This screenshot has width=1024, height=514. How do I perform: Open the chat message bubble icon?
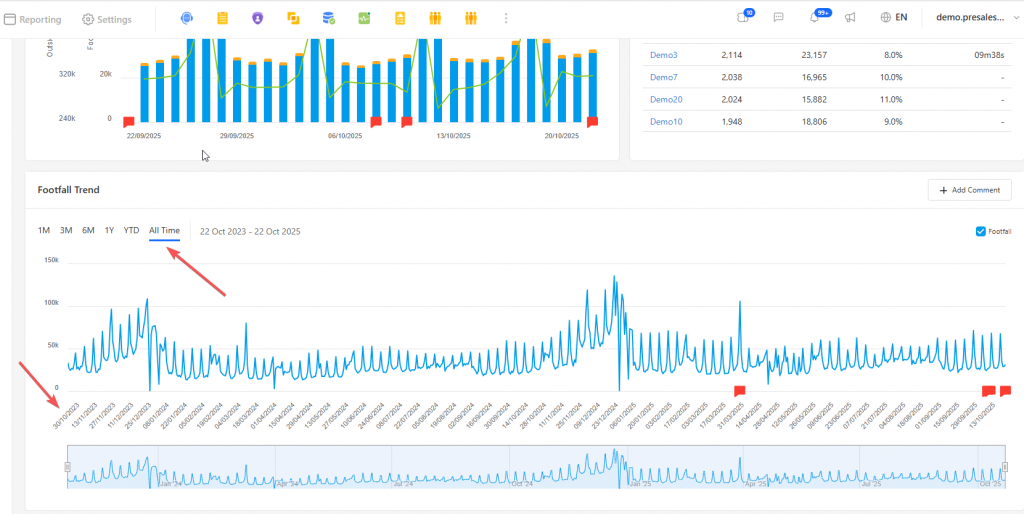(x=778, y=18)
